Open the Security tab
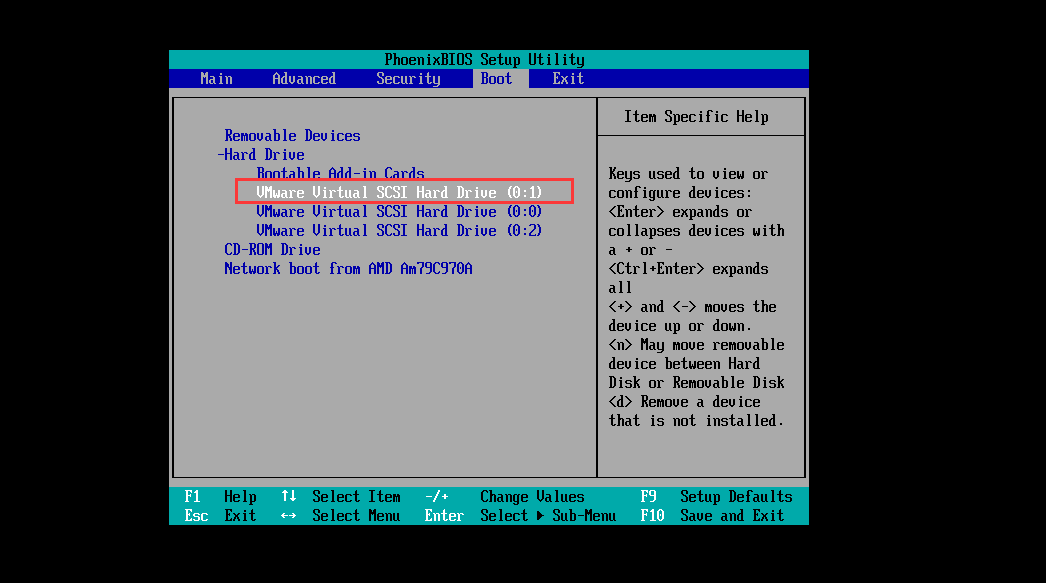1046x583 pixels. coord(408,79)
